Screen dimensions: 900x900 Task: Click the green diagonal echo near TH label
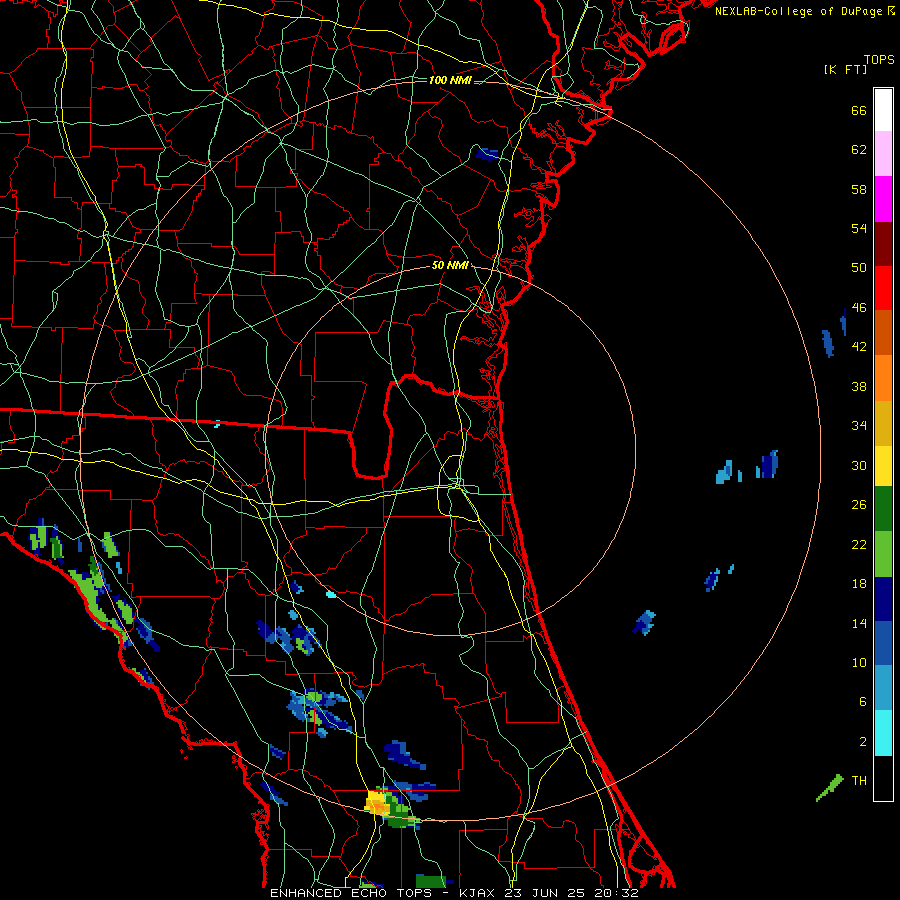click(830, 788)
